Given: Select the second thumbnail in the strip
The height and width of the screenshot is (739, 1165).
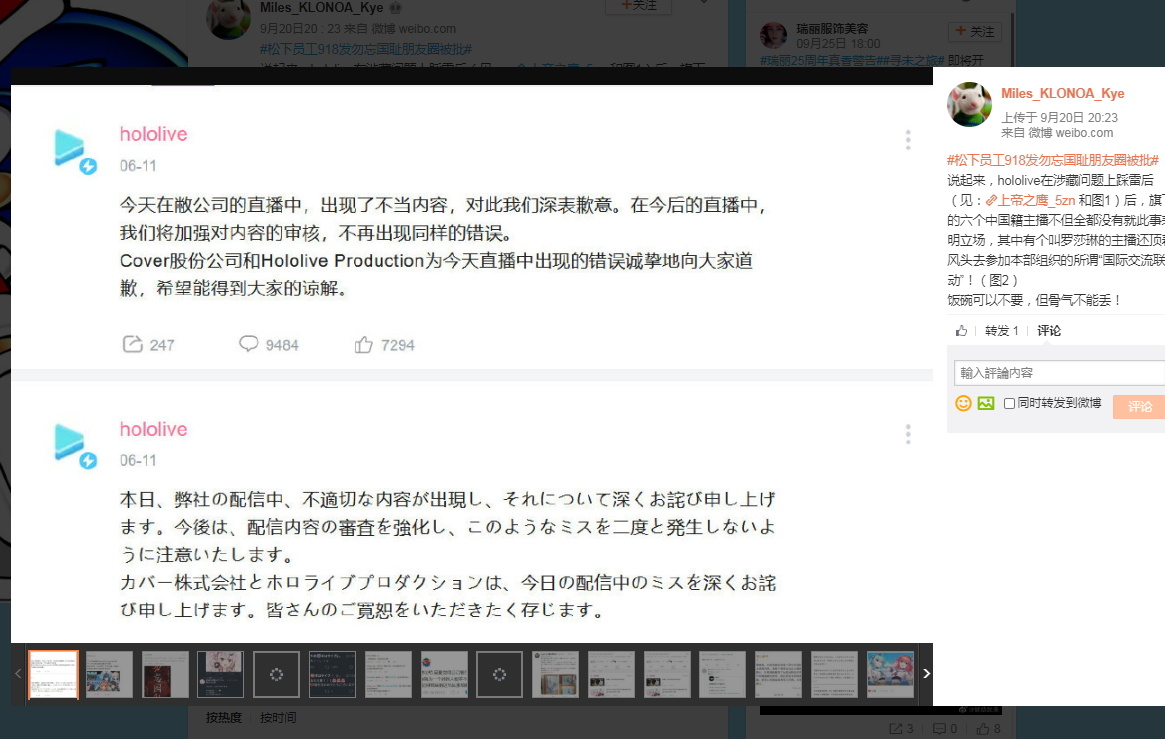Looking at the screenshot, I should coord(109,674).
